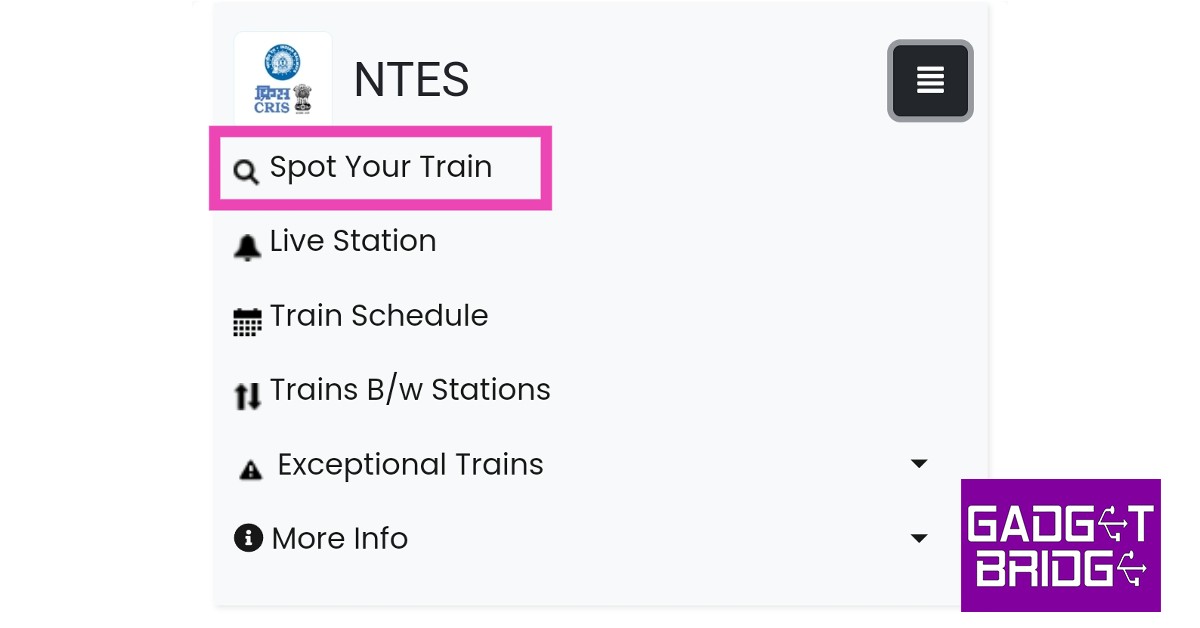This screenshot has width=1200, height=628.
Task: Select the calendar icon for Train Schedule
Action: click(x=247, y=321)
